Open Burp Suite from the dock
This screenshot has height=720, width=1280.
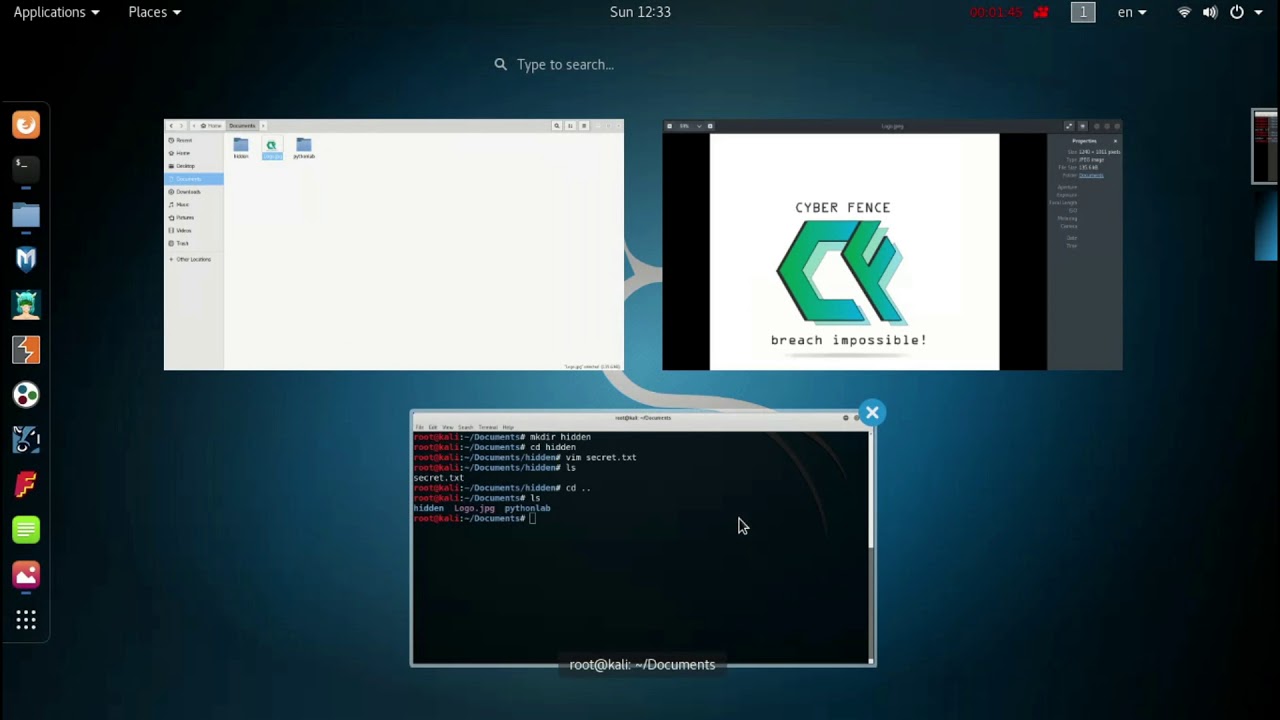26,350
